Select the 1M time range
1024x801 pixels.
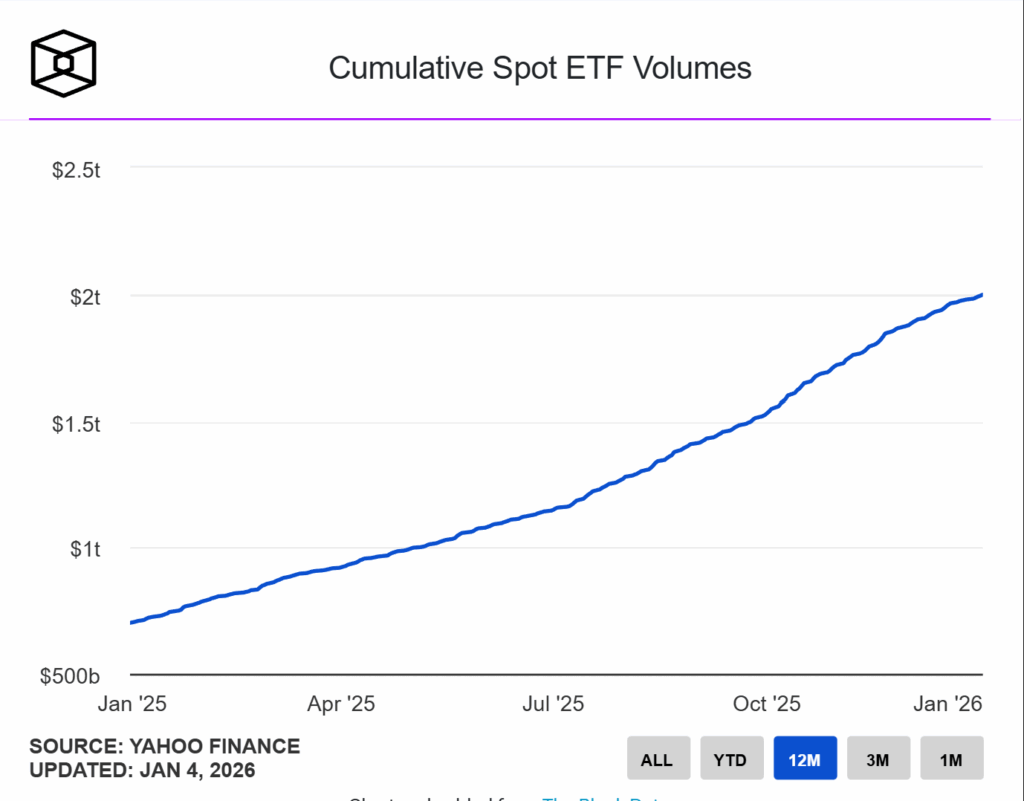[951, 758]
